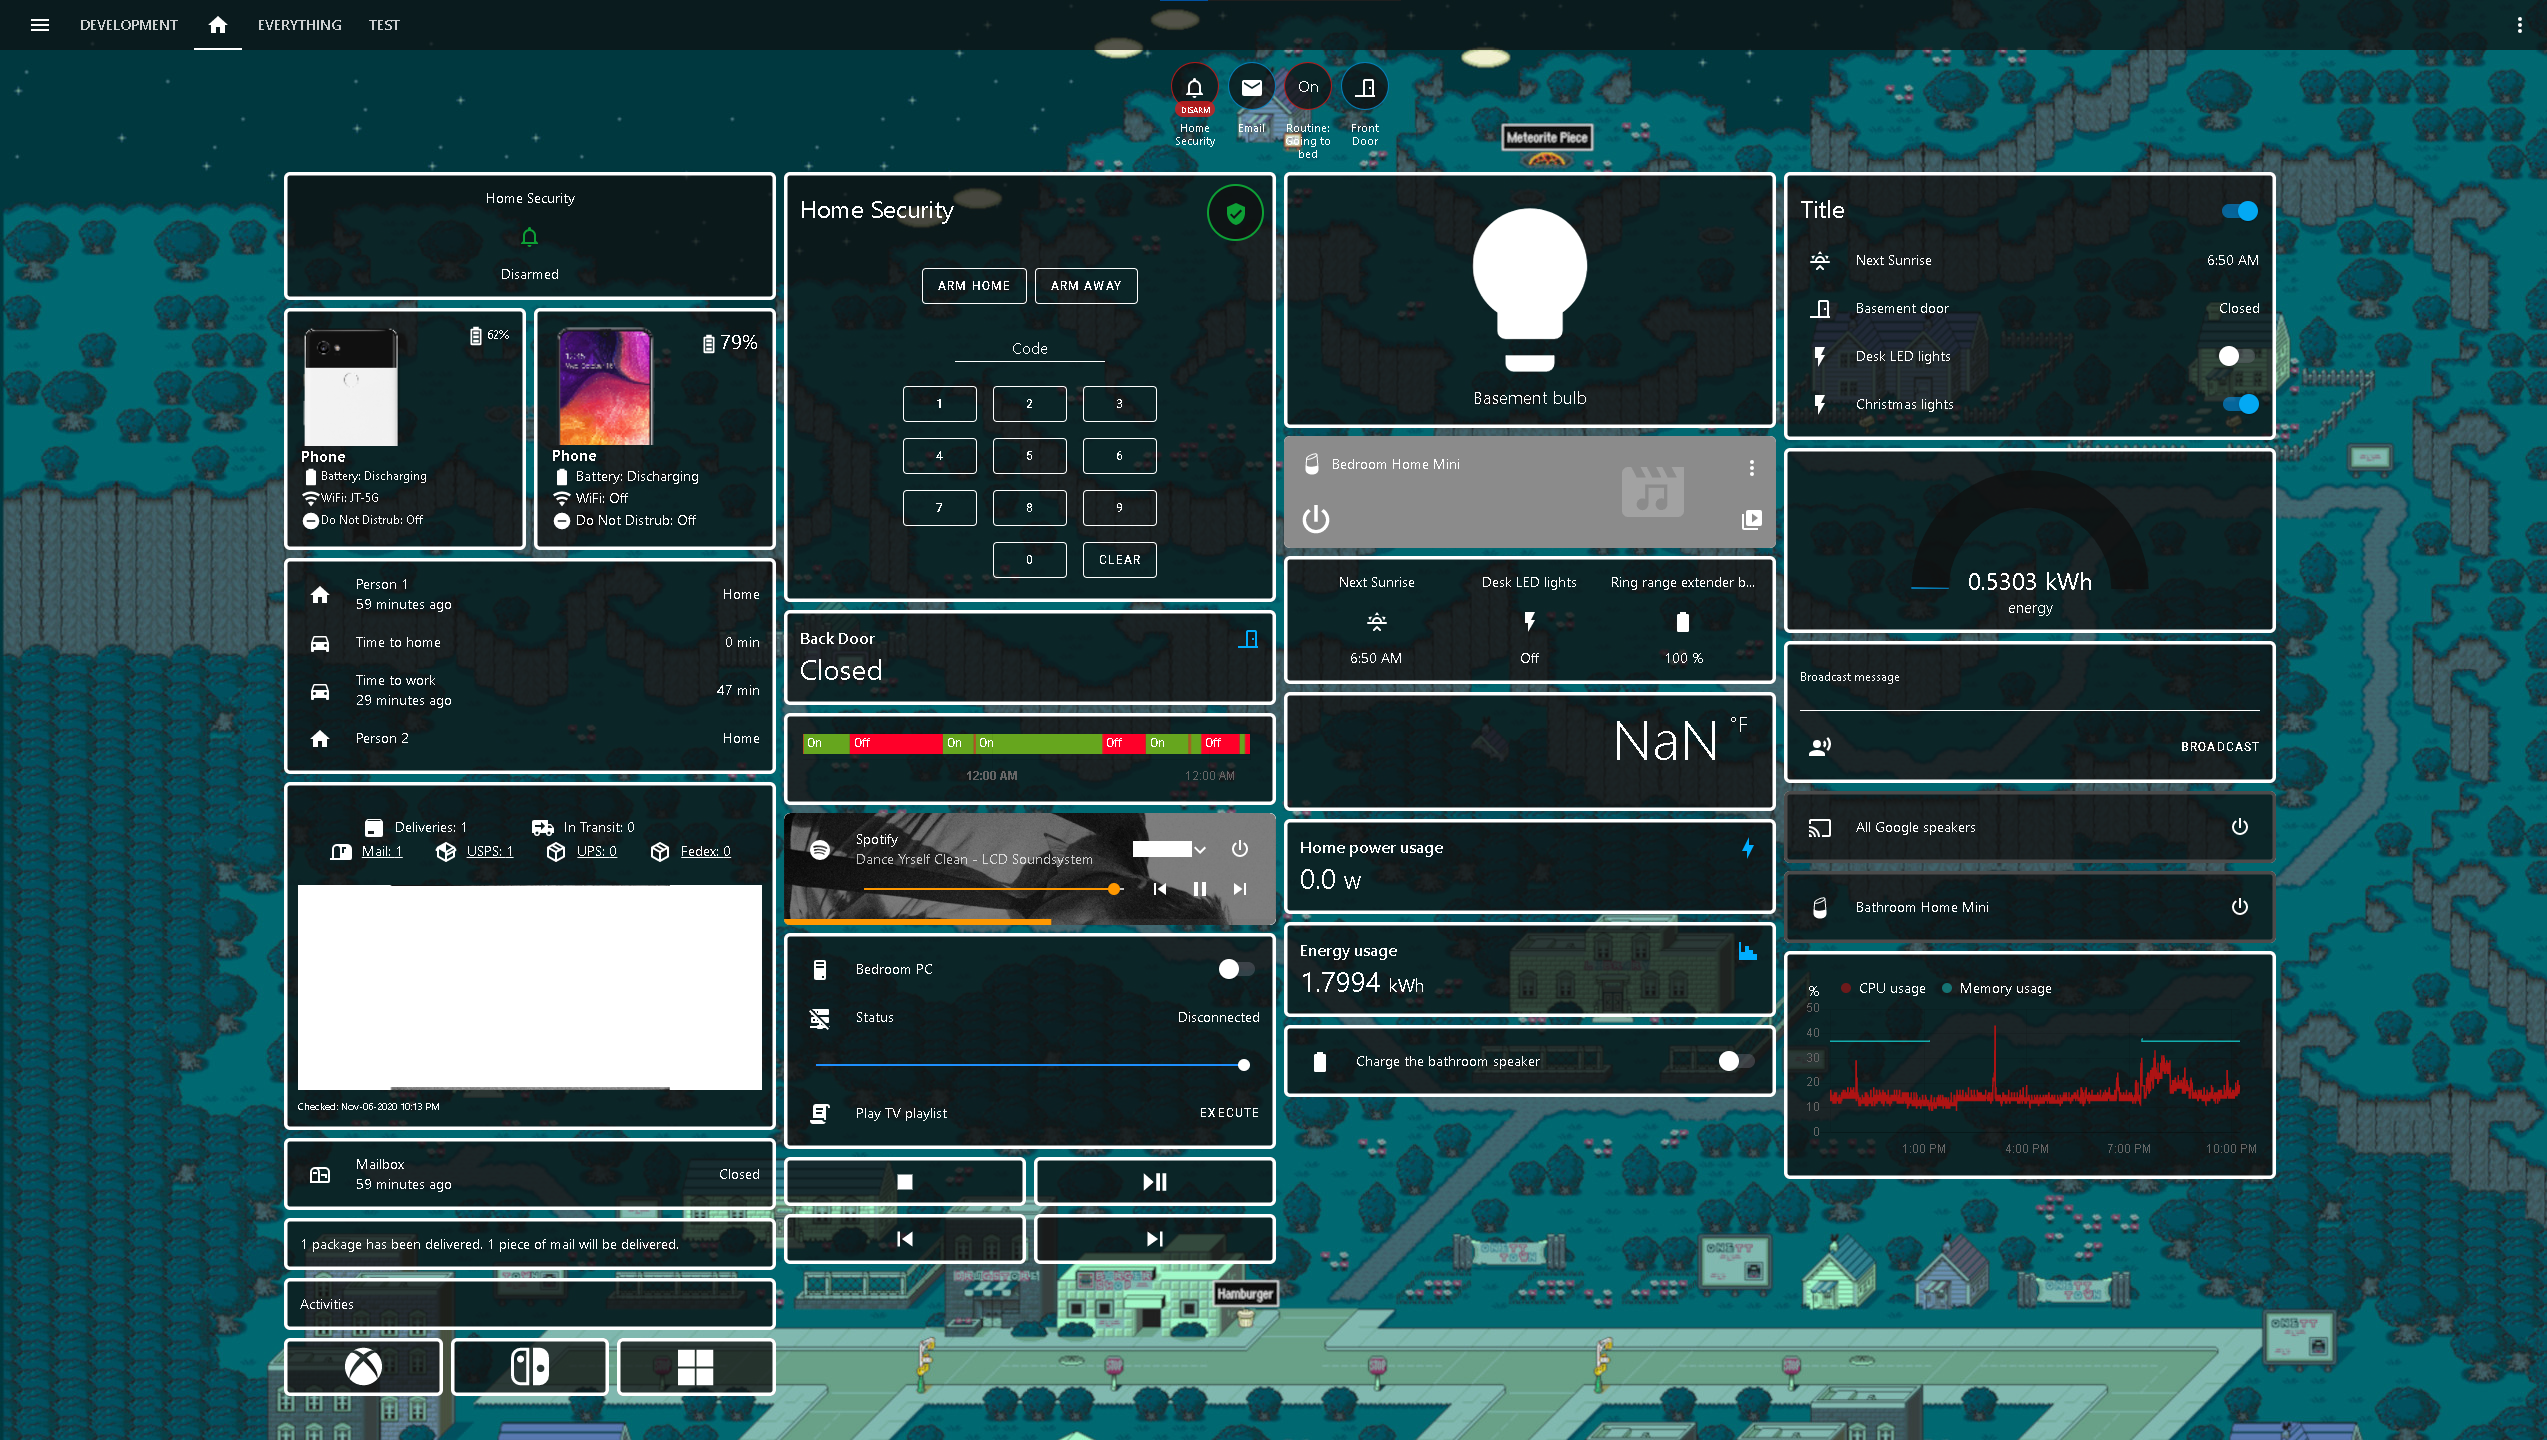Power on the Bedroom Home Mini
This screenshot has height=1440, width=2547.
pyautogui.click(x=1316, y=519)
